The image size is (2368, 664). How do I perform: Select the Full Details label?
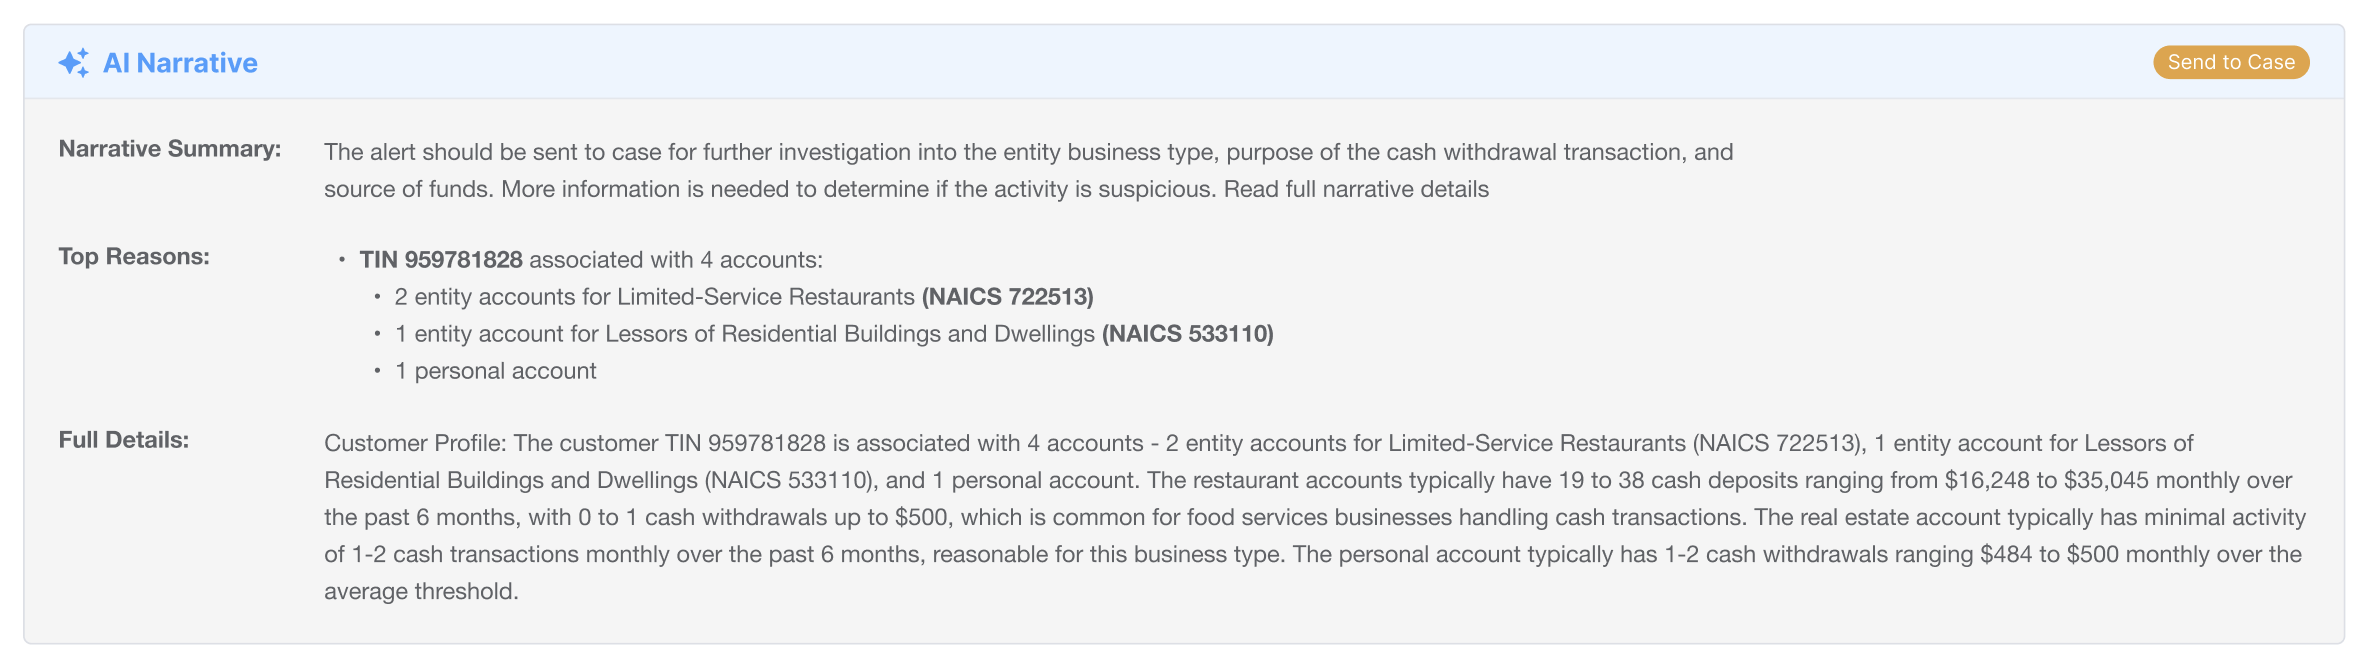click(123, 440)
